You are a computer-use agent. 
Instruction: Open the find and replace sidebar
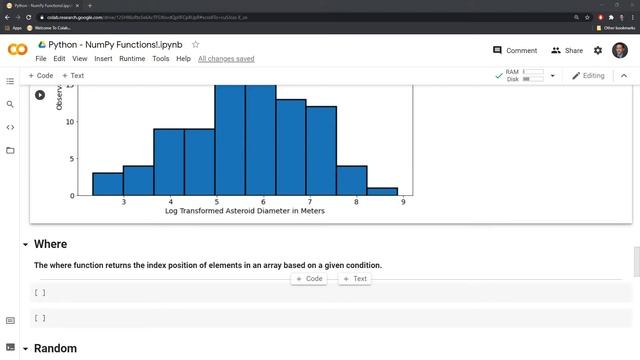coord(10,104)
